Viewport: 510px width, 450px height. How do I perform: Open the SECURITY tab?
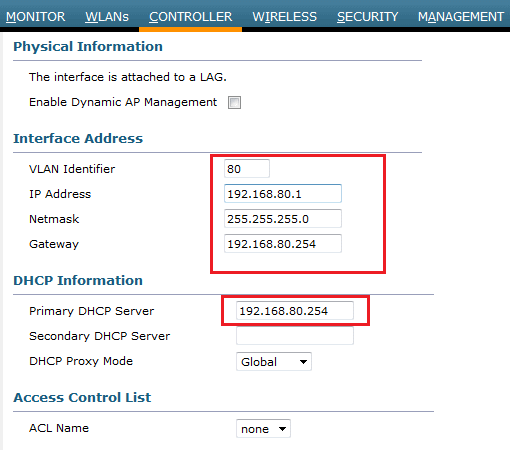367,17
